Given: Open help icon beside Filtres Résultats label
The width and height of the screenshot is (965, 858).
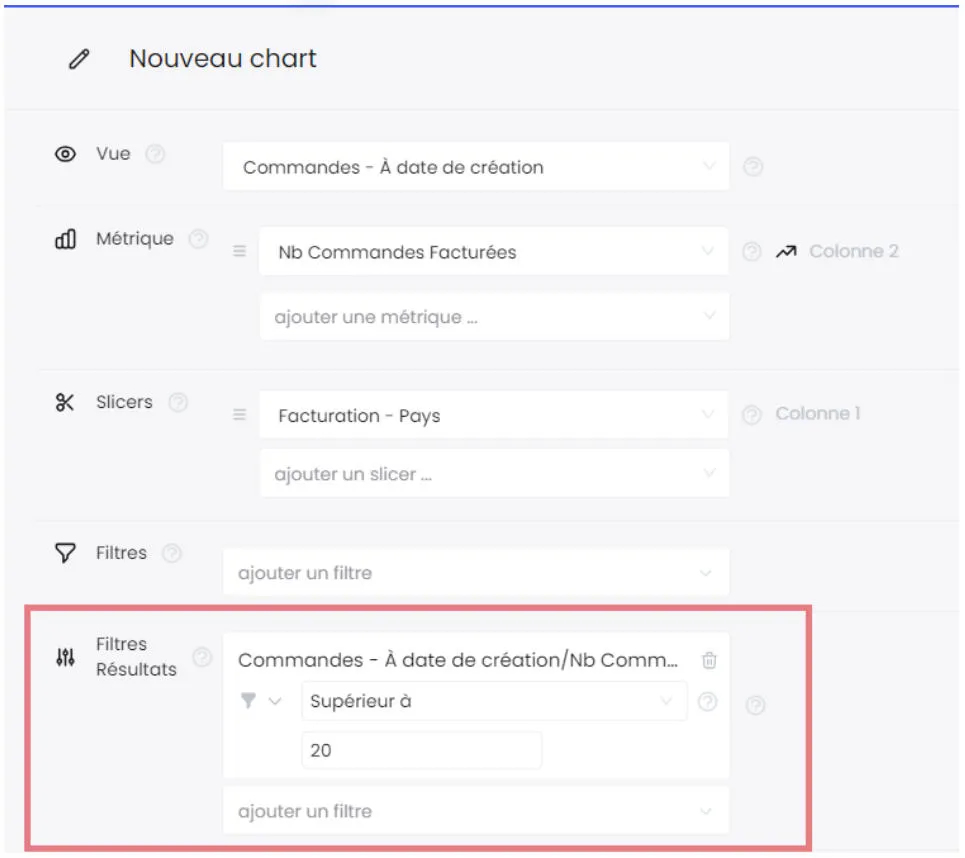Looking at the screenshot, I should pyautogui.click(x=202, y=657).
